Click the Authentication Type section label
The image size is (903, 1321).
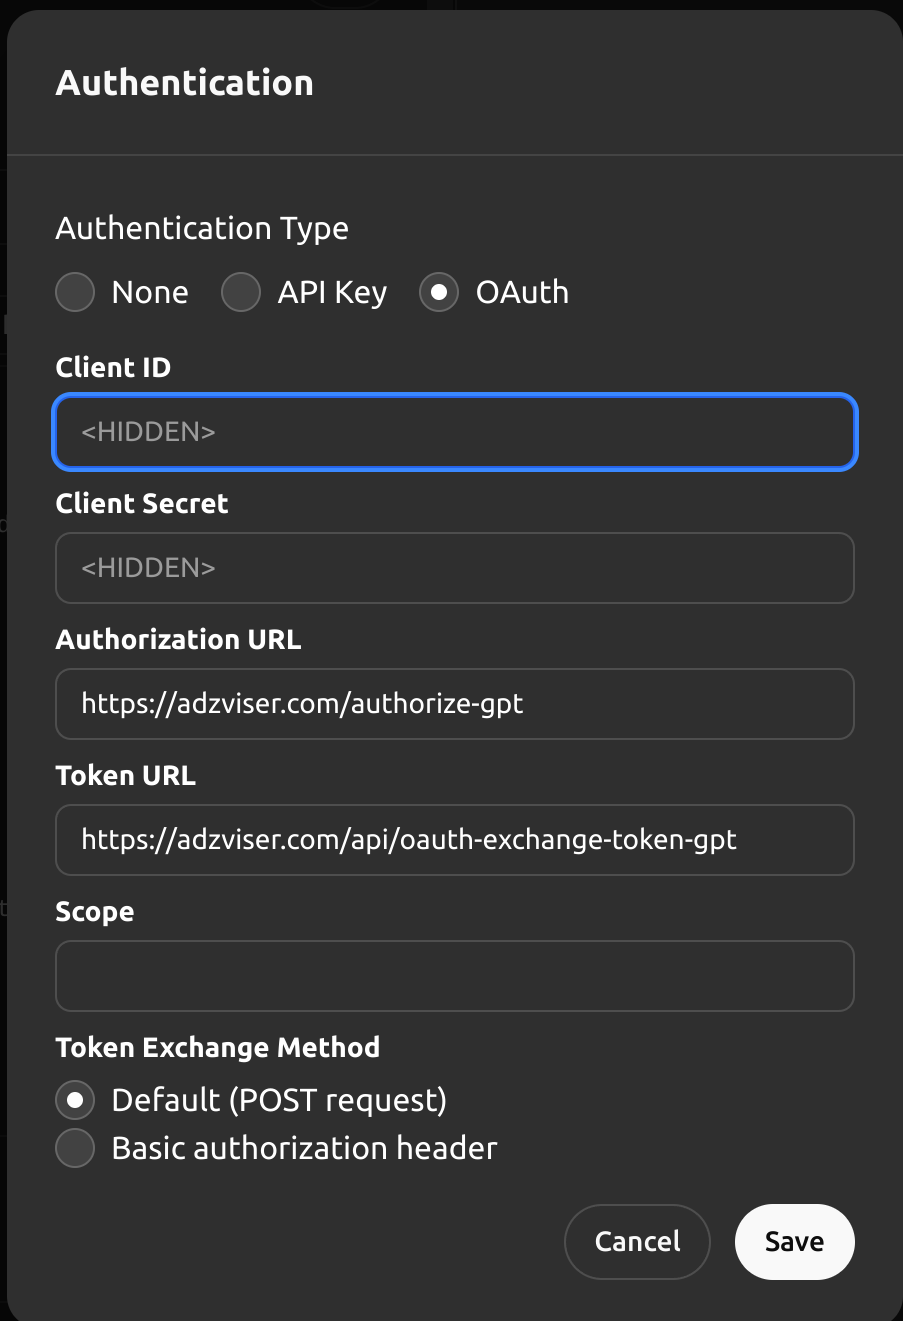201,228
